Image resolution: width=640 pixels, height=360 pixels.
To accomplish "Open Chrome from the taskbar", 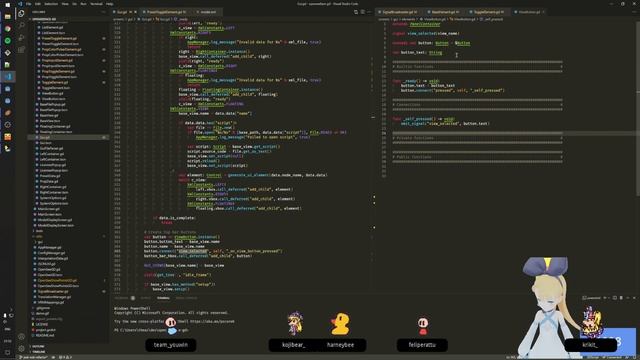I will pos(7,29).
